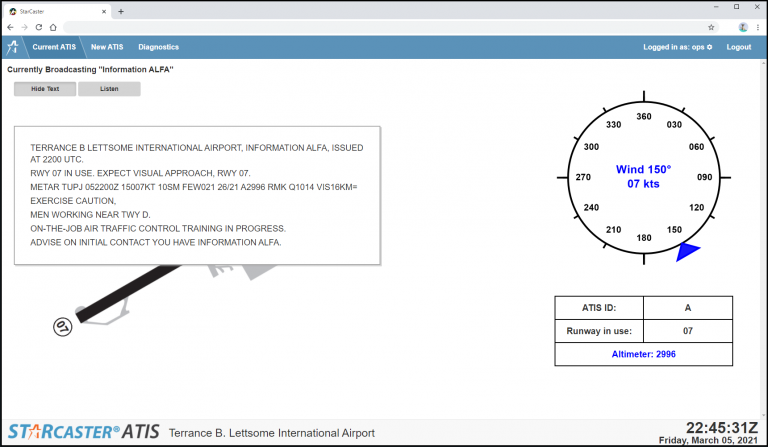Open settings gear next to ops user
Image resolution: width=768 pixels, height=447 pixels.
(x=709, y=47)
